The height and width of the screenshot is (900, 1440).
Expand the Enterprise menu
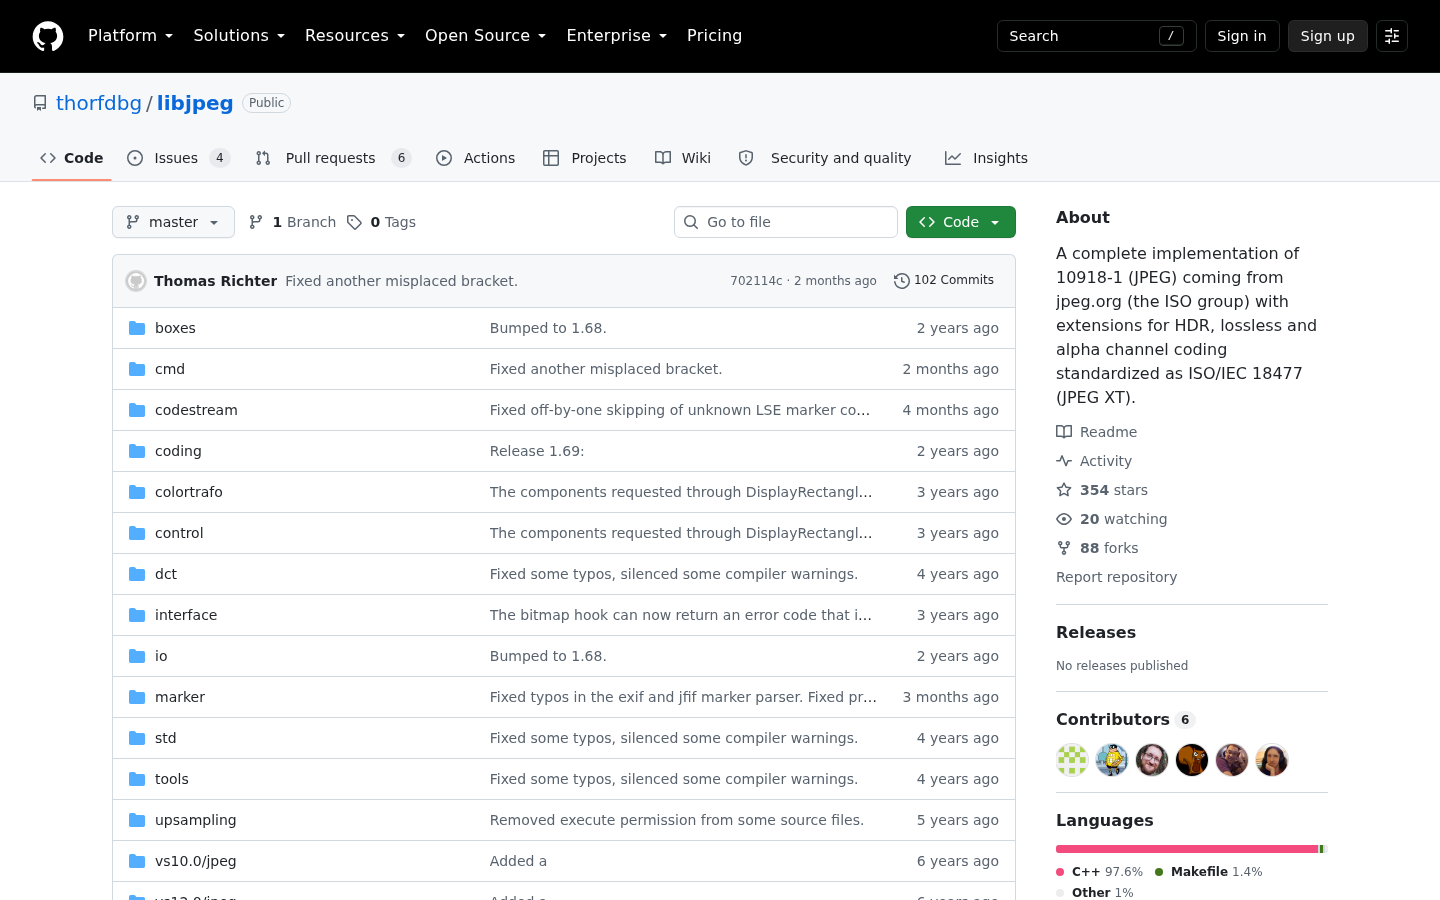point(616,36)
